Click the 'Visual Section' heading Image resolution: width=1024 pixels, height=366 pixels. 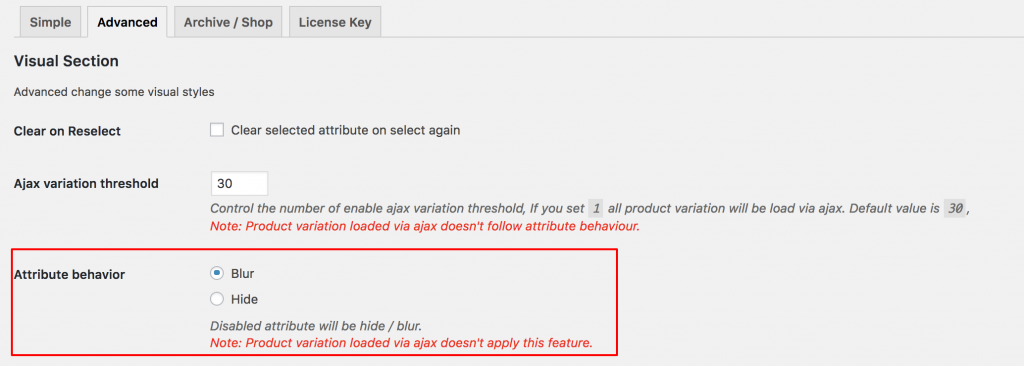pos(66,61)
